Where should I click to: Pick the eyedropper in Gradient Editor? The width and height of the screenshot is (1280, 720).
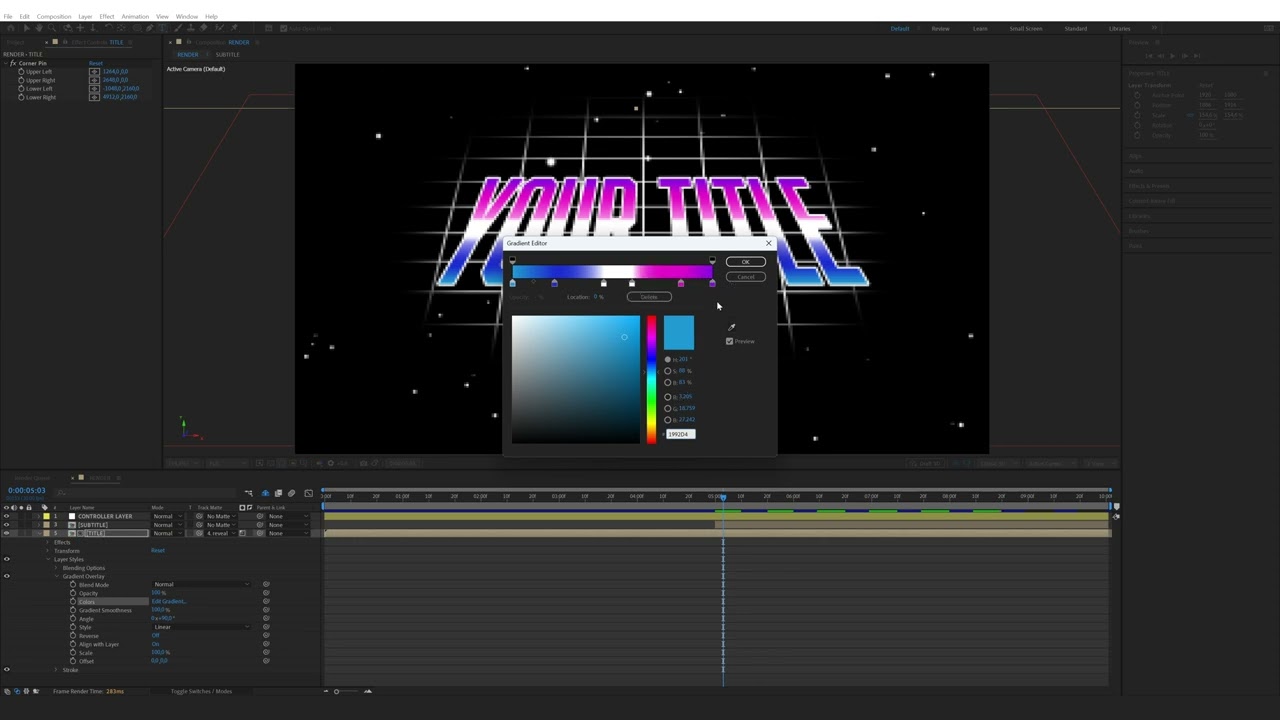(x=732, y=327)
